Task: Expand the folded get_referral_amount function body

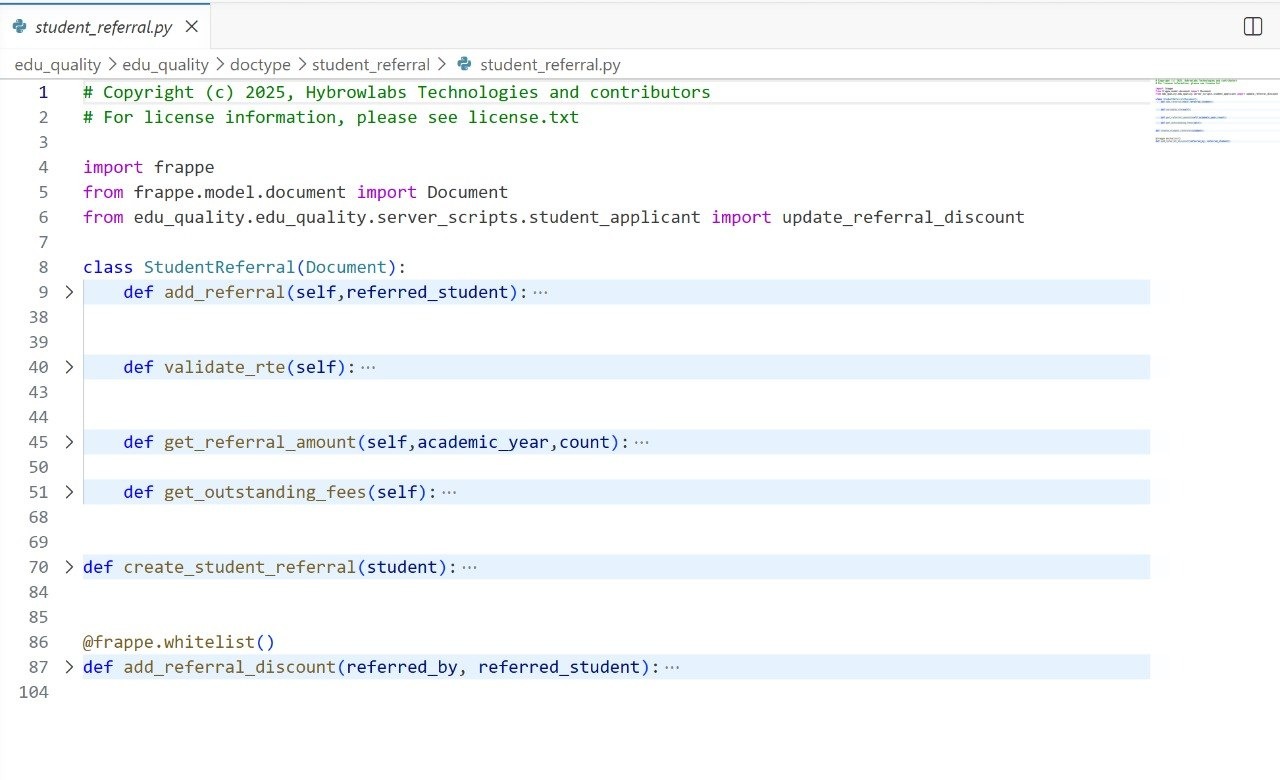Action: pyautogui.click(x=643, y=441)
